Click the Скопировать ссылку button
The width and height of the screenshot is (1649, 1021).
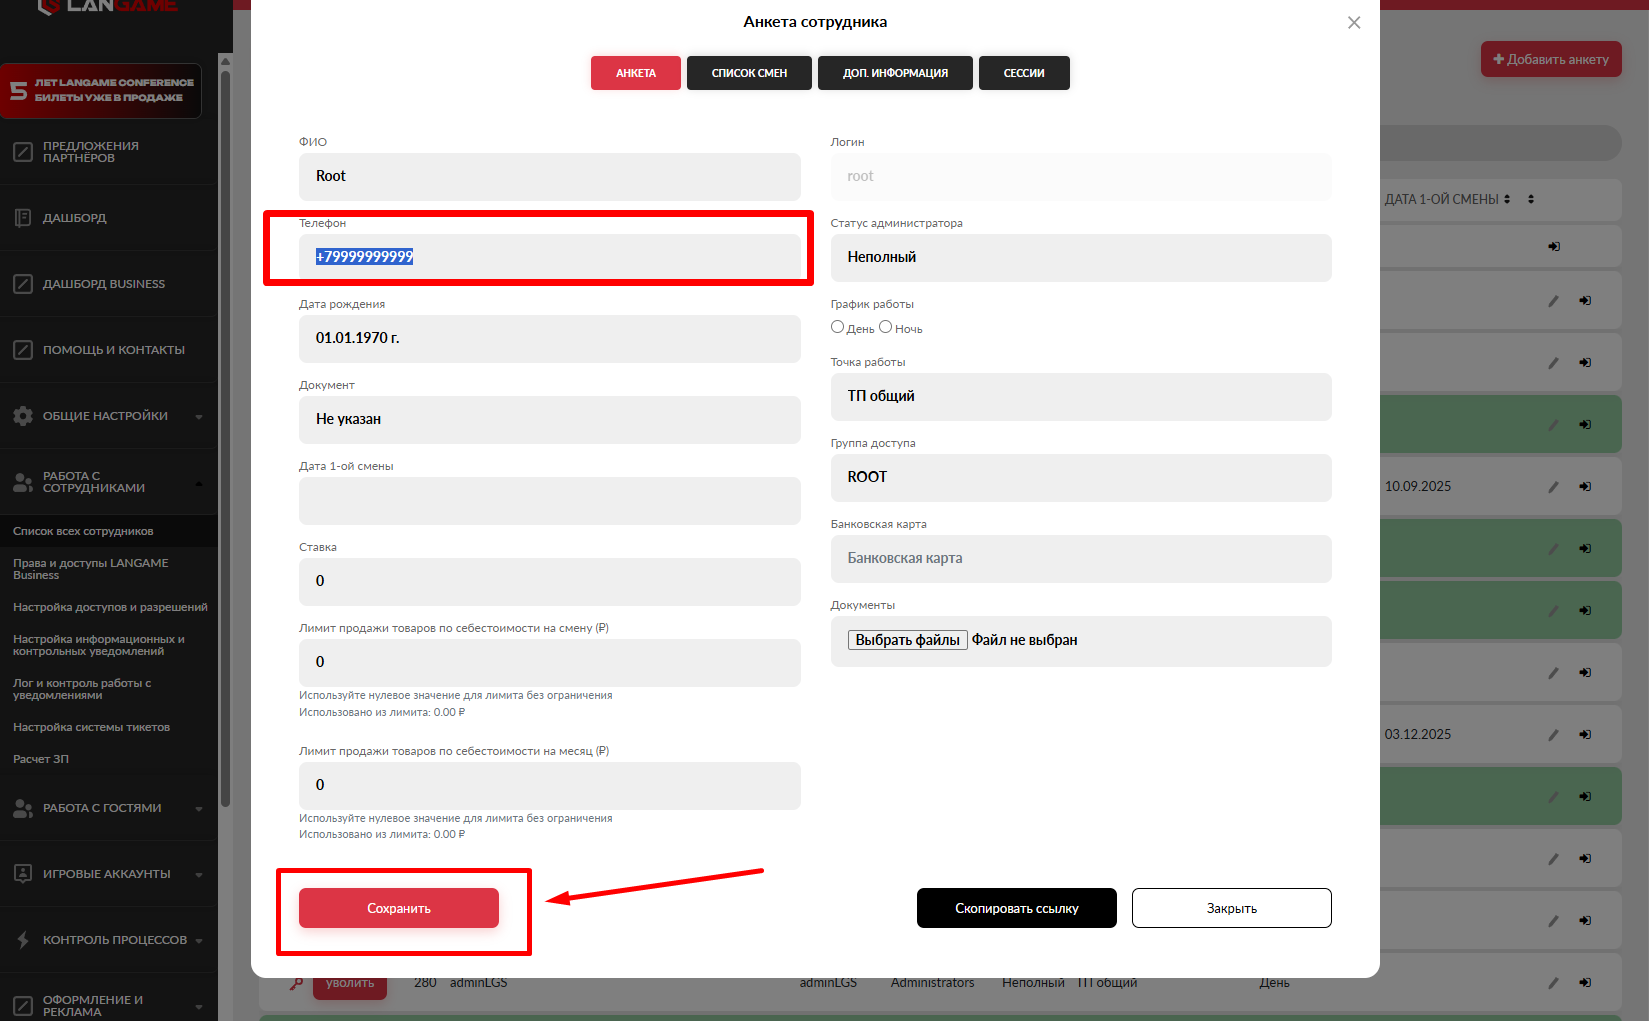1016,908
